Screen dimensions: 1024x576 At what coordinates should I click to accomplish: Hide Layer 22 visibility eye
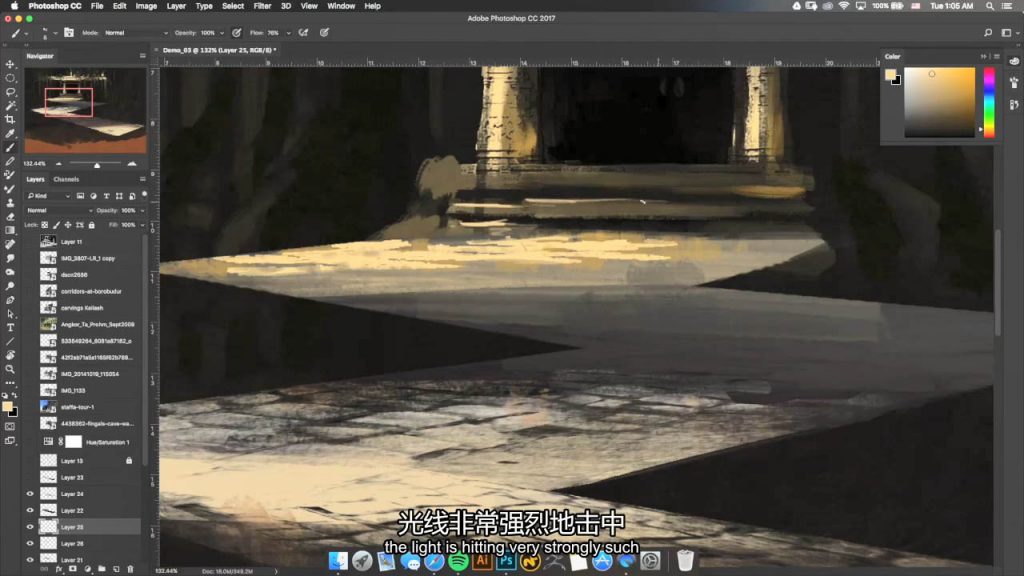(30, 510)
